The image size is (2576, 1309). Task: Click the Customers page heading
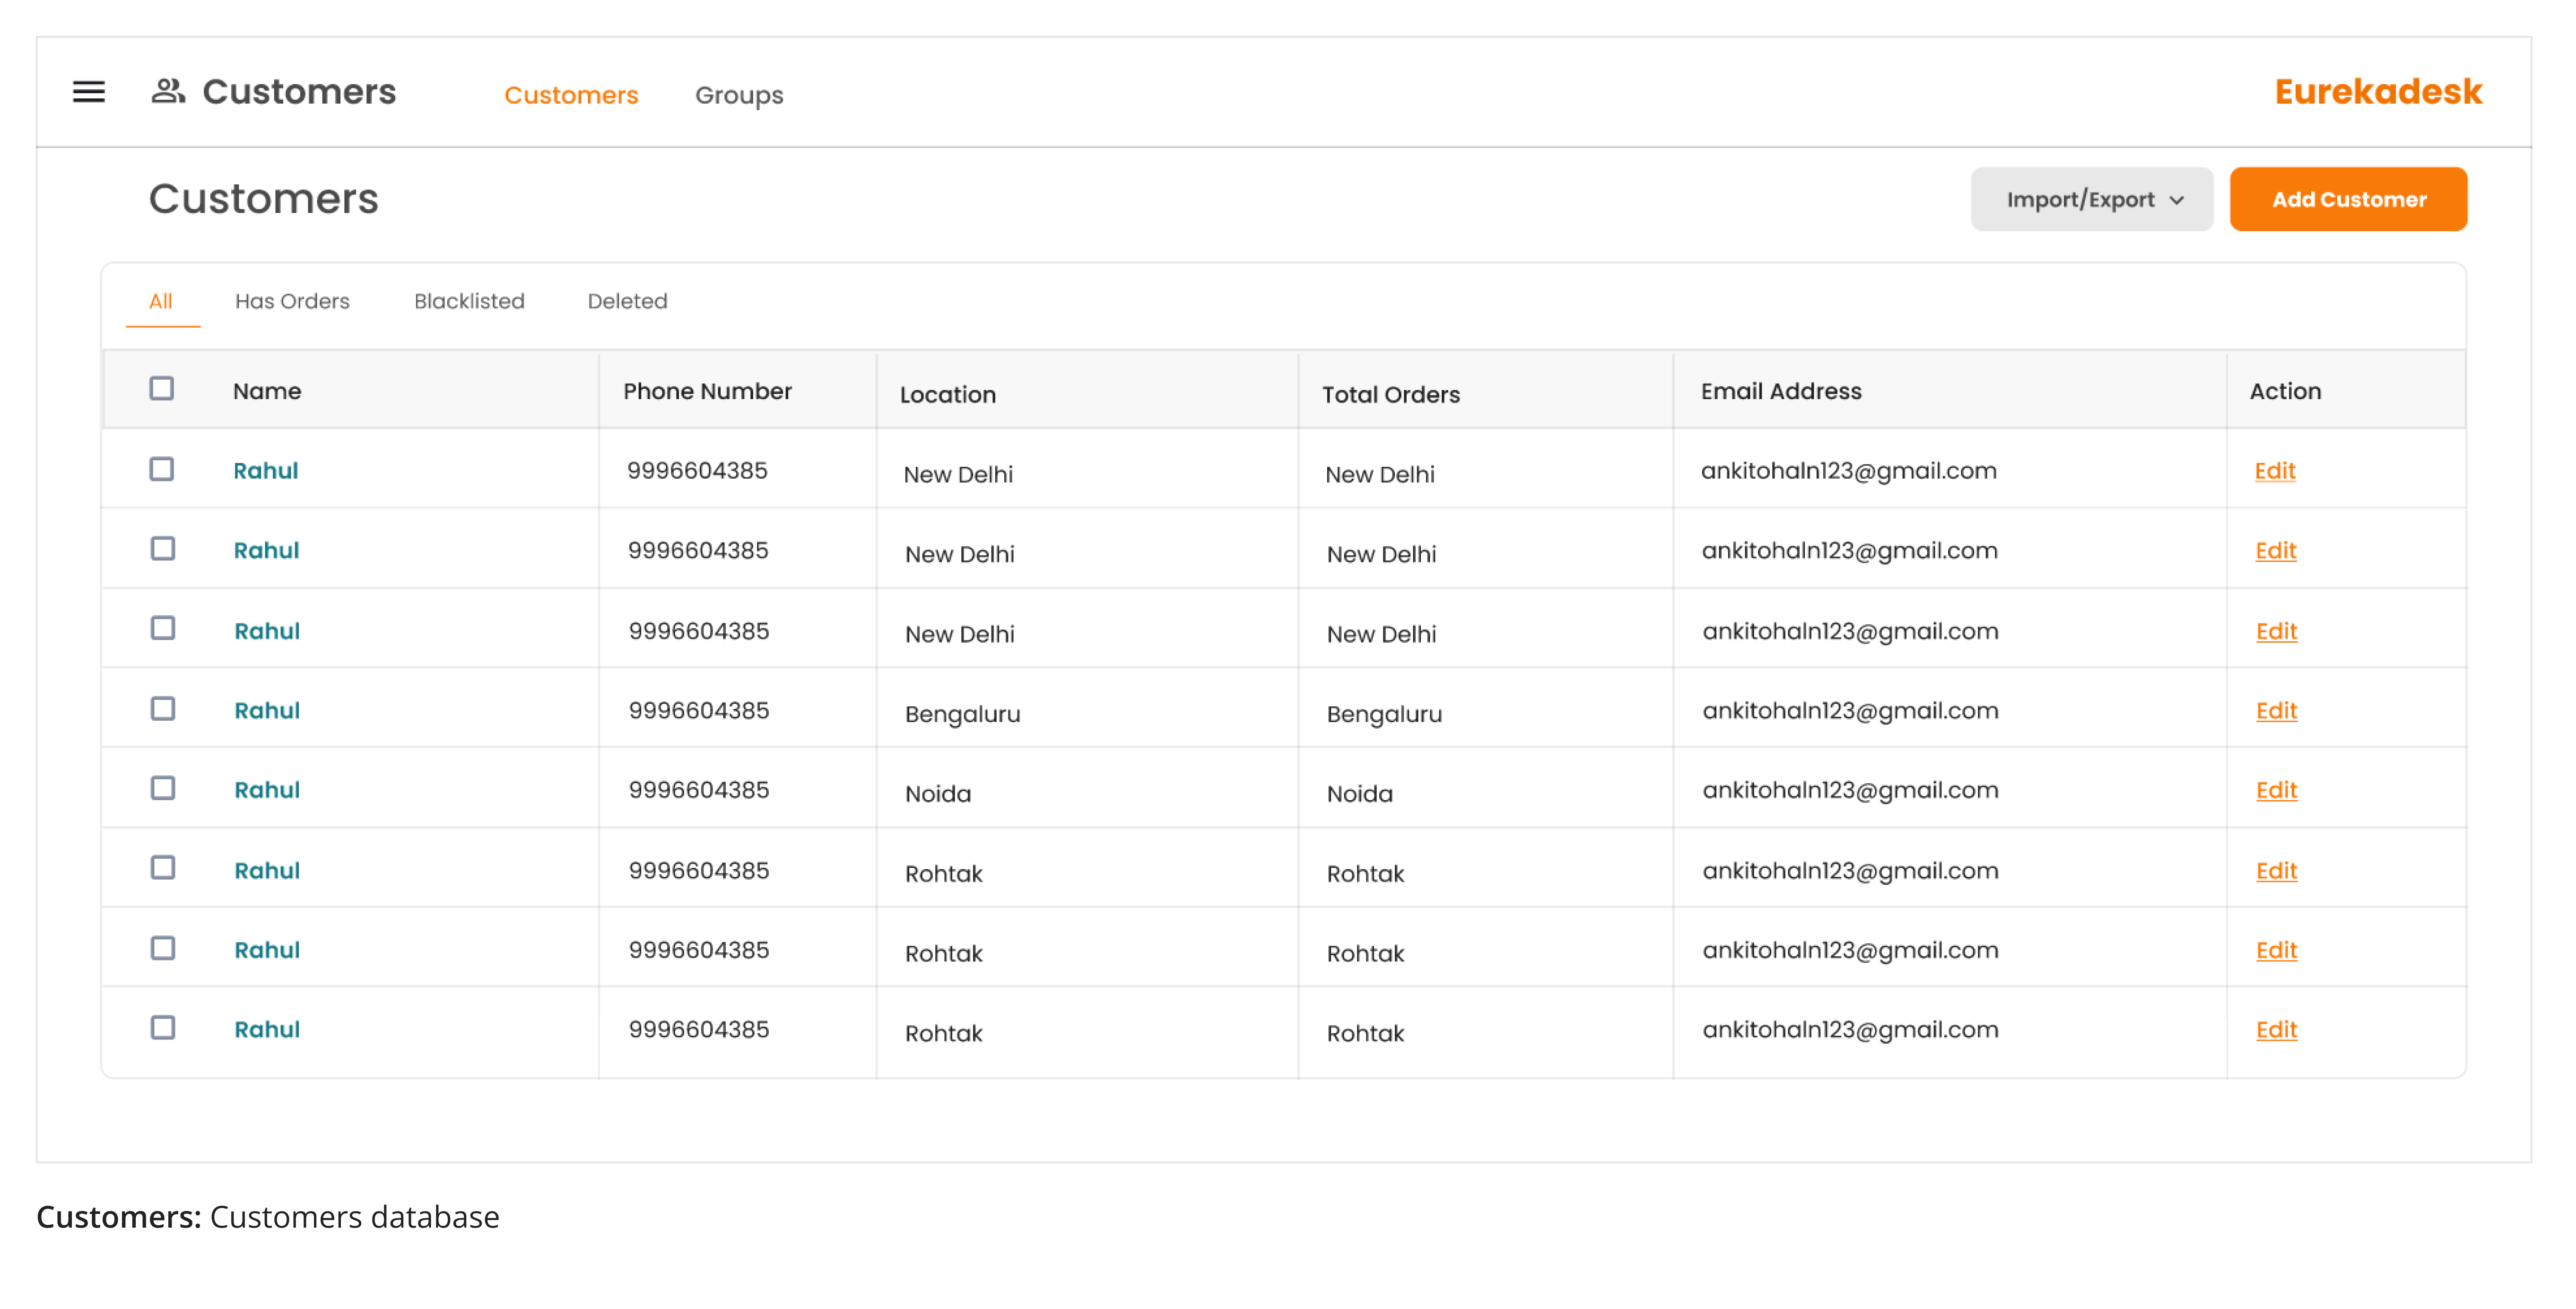coord(264,199)
